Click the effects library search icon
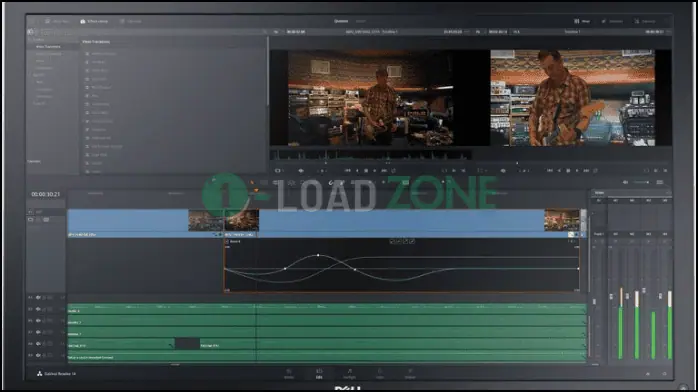This screenshot has width=698, height=392. 264,32
